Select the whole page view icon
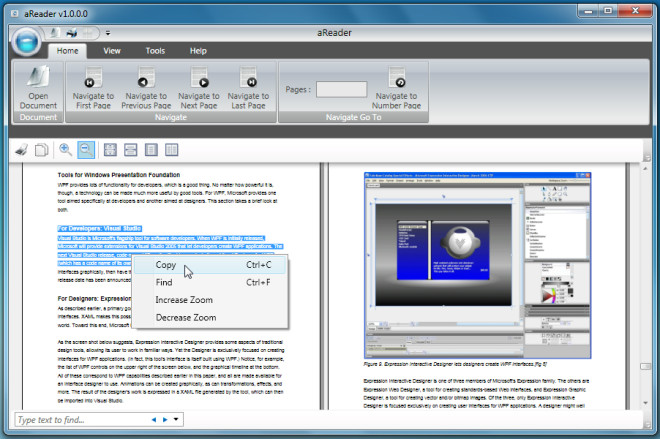The image size is (660, 439). 151,150
